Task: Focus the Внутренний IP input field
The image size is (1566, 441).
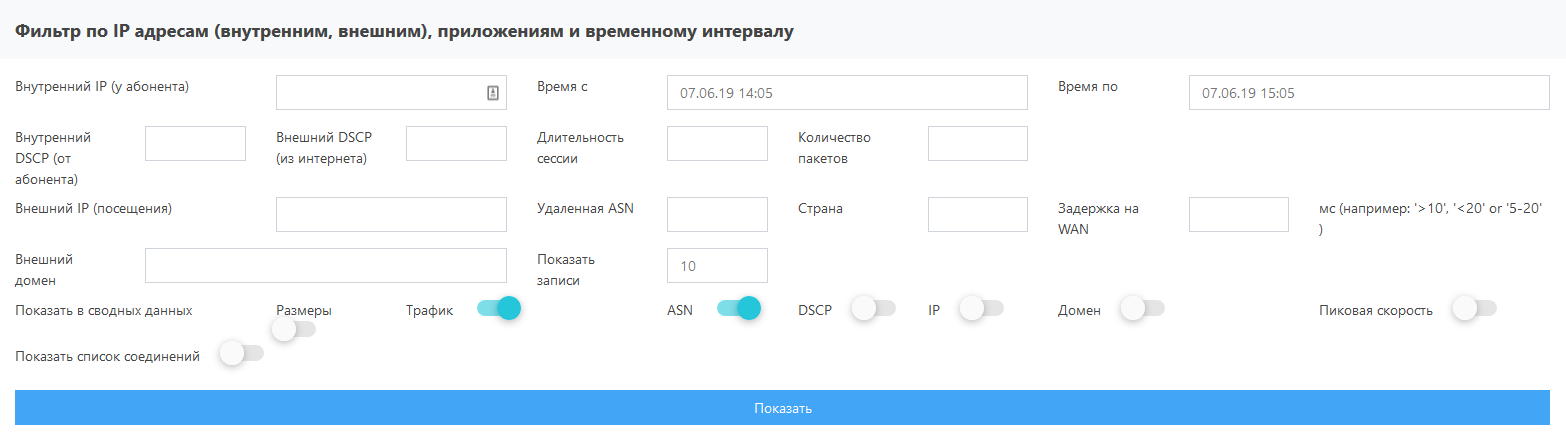Action: [391, 93]
